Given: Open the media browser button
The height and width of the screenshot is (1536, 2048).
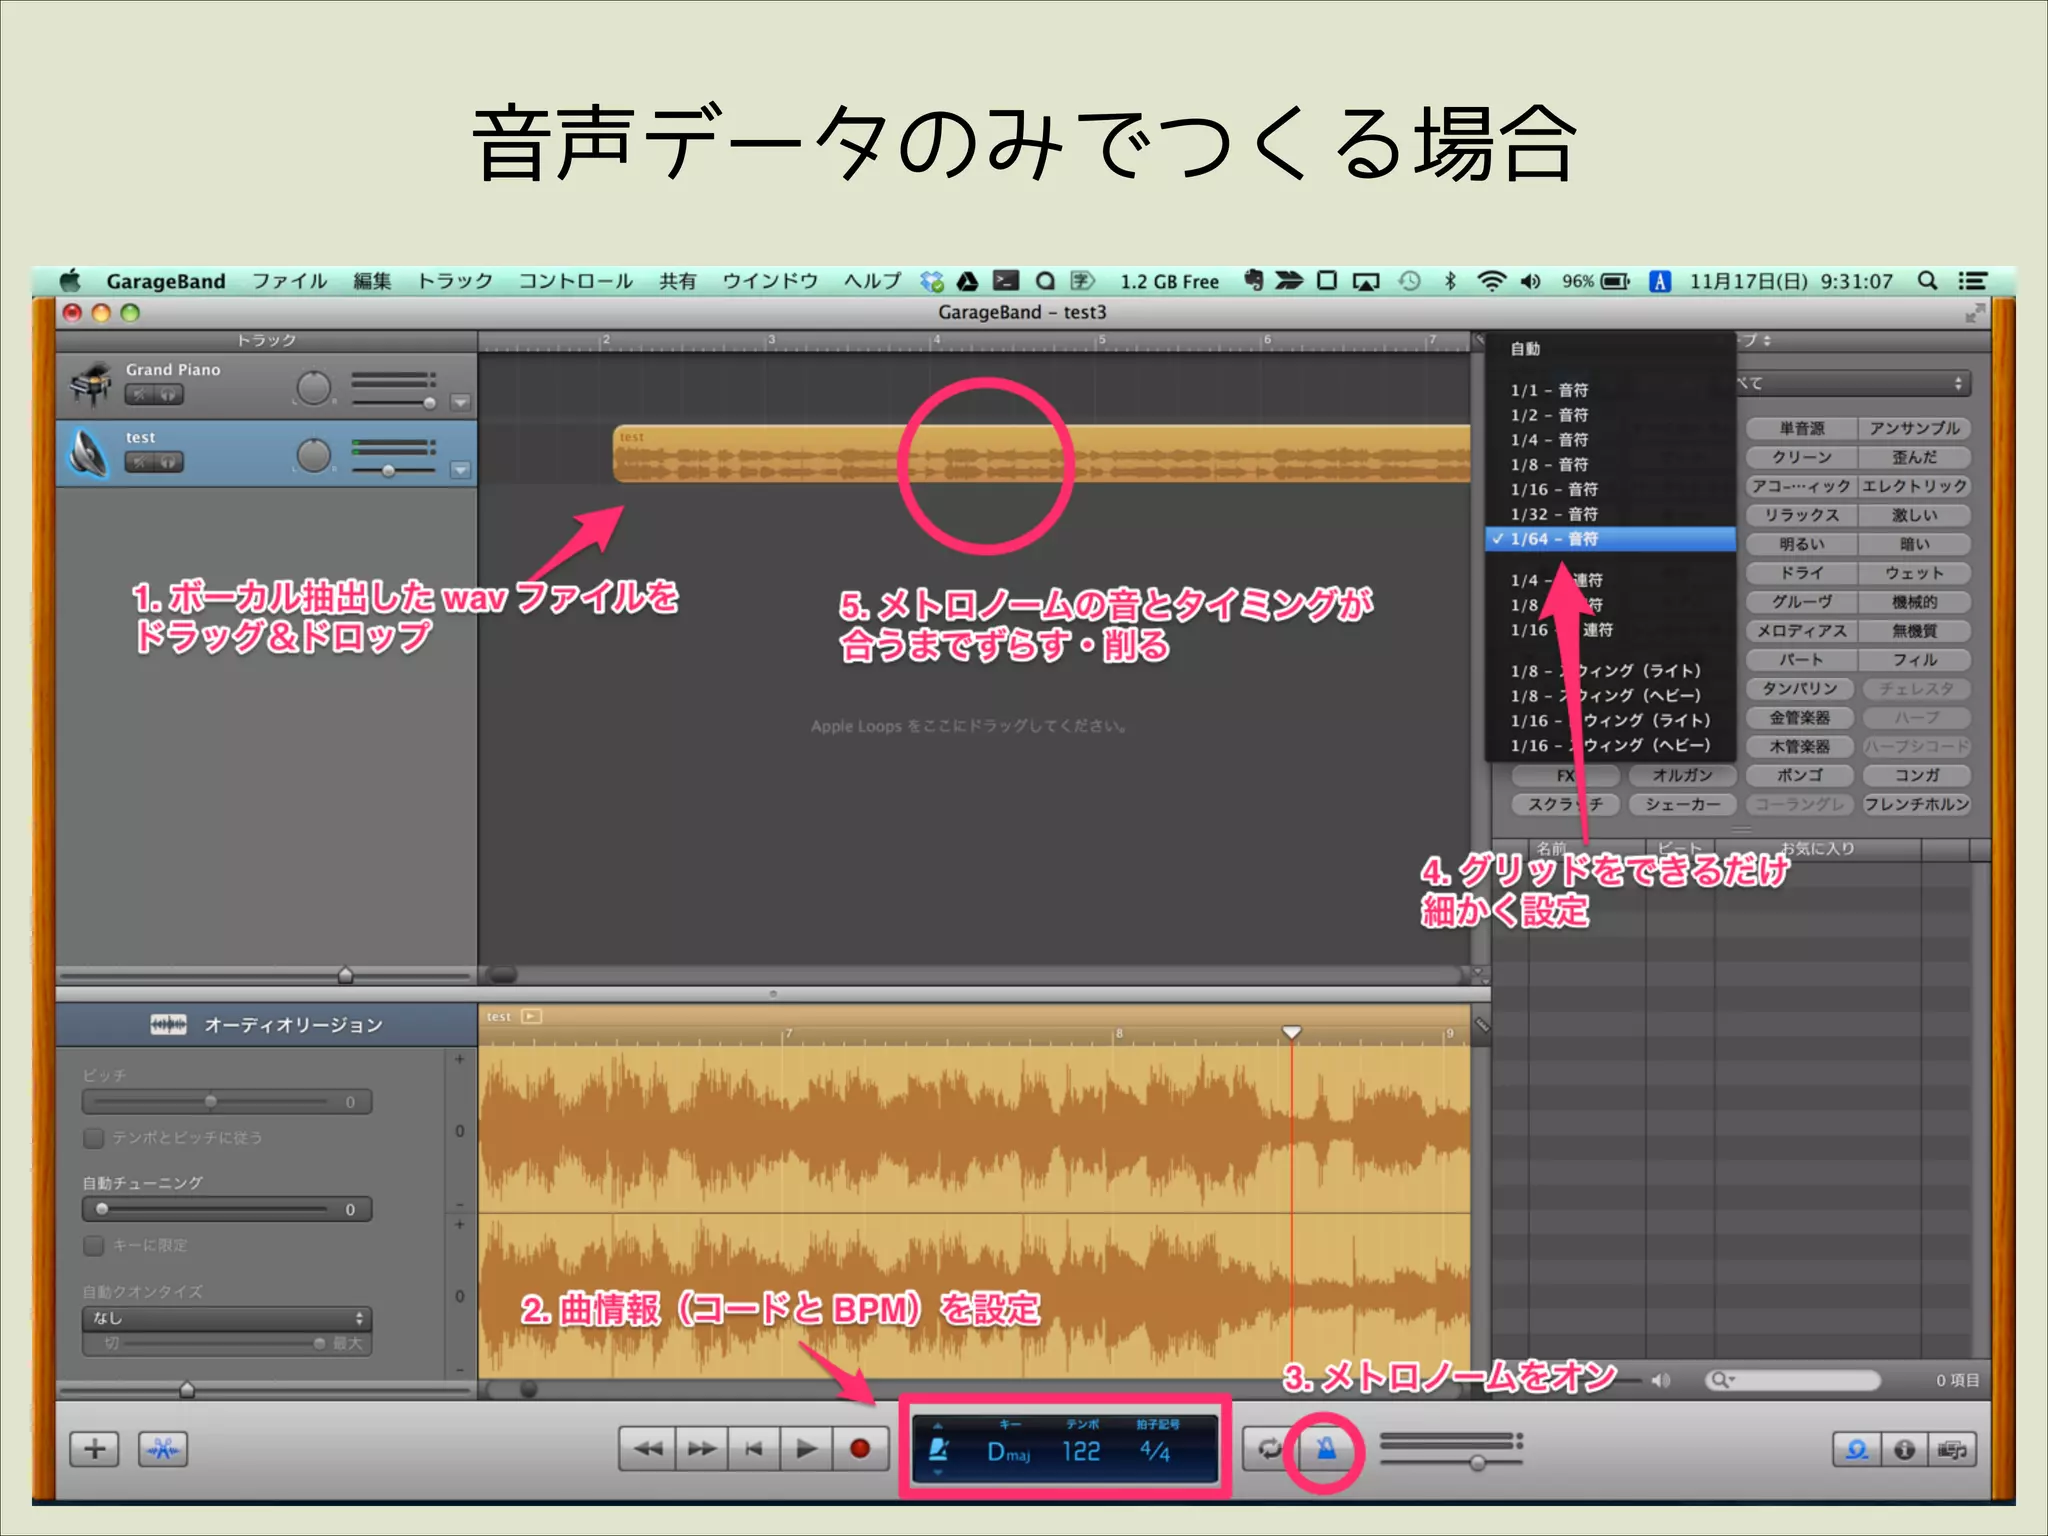Looking at the screenshot, I should (x=1953, y=1449).
